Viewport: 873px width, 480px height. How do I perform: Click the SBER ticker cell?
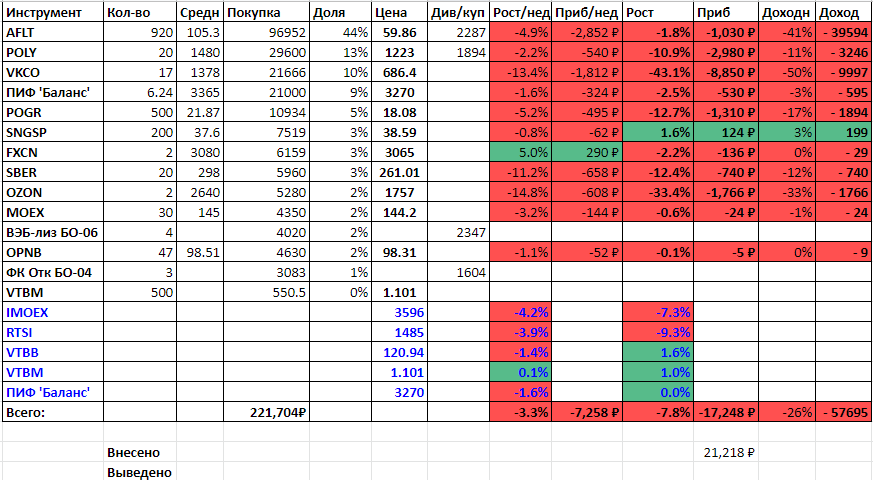[x=53, y=173]
